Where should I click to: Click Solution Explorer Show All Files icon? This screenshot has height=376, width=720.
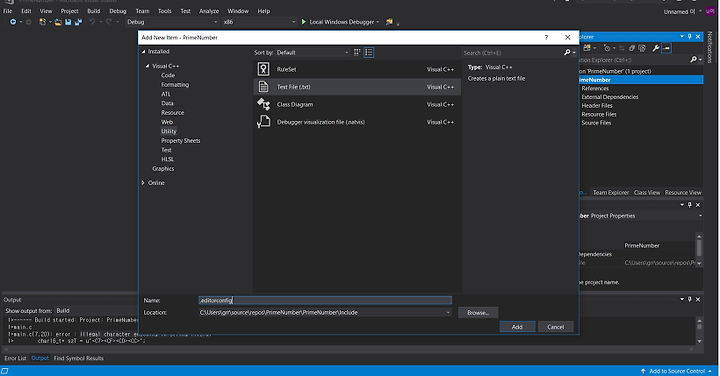click(x=642, y=48)
